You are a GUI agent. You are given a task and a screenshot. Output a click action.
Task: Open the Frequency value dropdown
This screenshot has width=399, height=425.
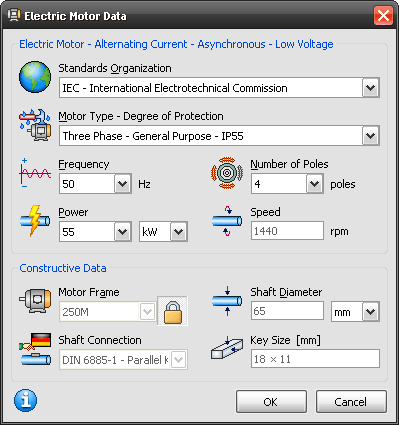[123, 184]
